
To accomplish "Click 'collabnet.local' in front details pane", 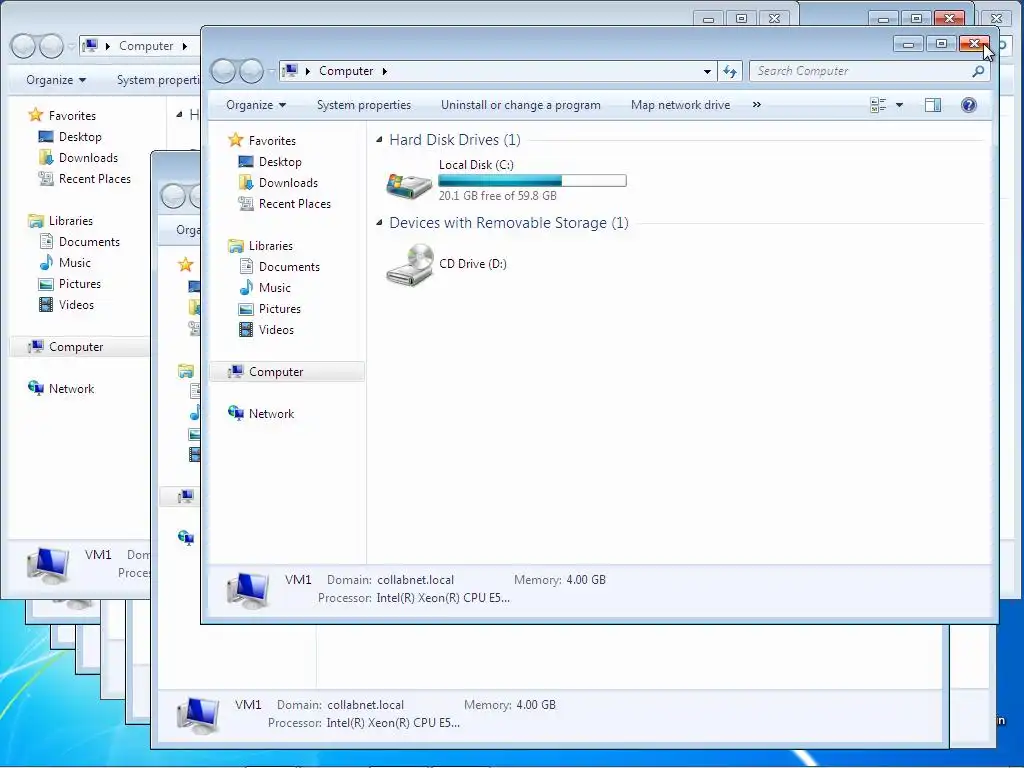I will pos(415,580).
